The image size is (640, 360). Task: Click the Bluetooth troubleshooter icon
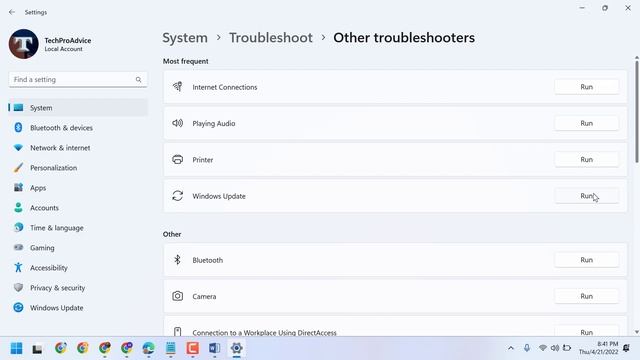pyautogui.click(x=178, y=260)
